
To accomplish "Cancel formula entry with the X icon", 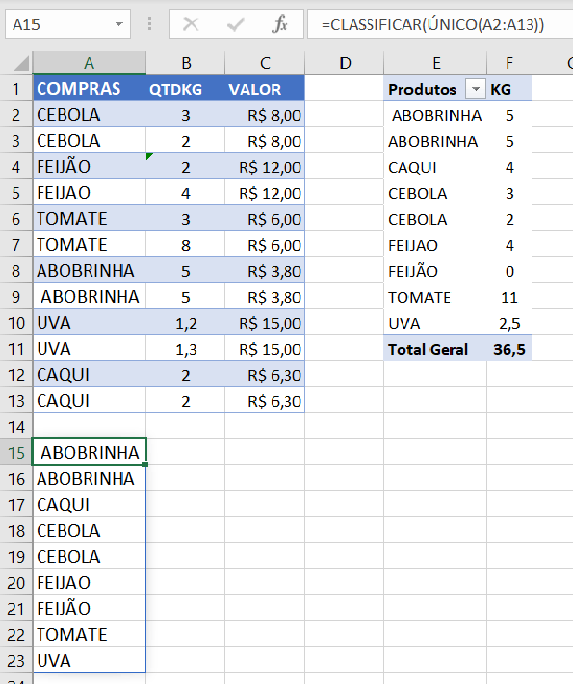I will coord(191,24).
